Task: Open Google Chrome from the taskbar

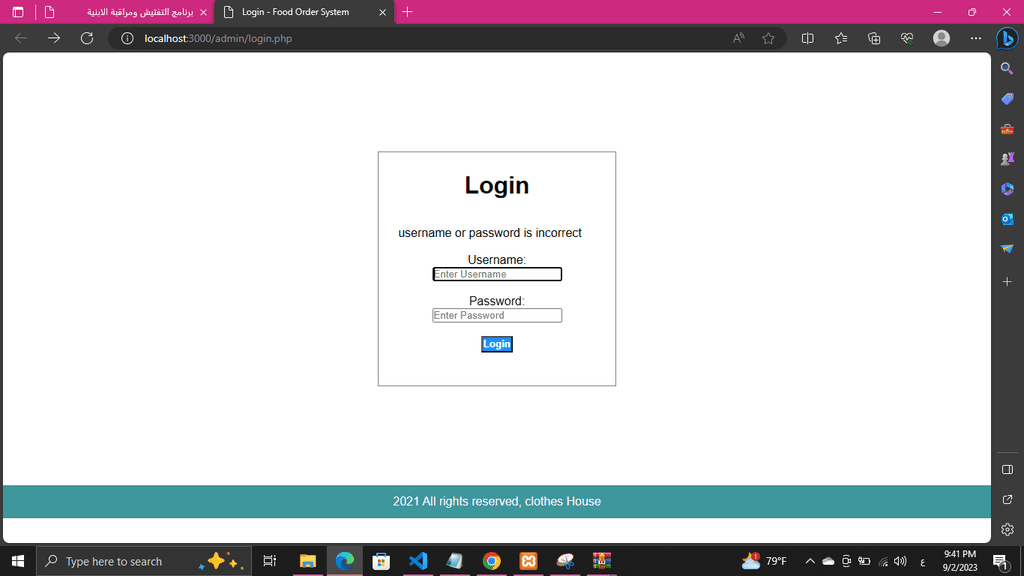Action: tap(492, 561)
